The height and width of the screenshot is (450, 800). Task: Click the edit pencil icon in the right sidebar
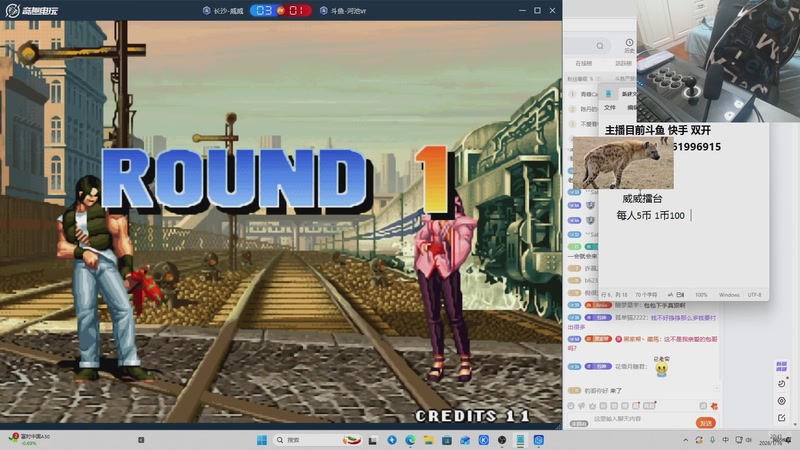coord(781,418)
